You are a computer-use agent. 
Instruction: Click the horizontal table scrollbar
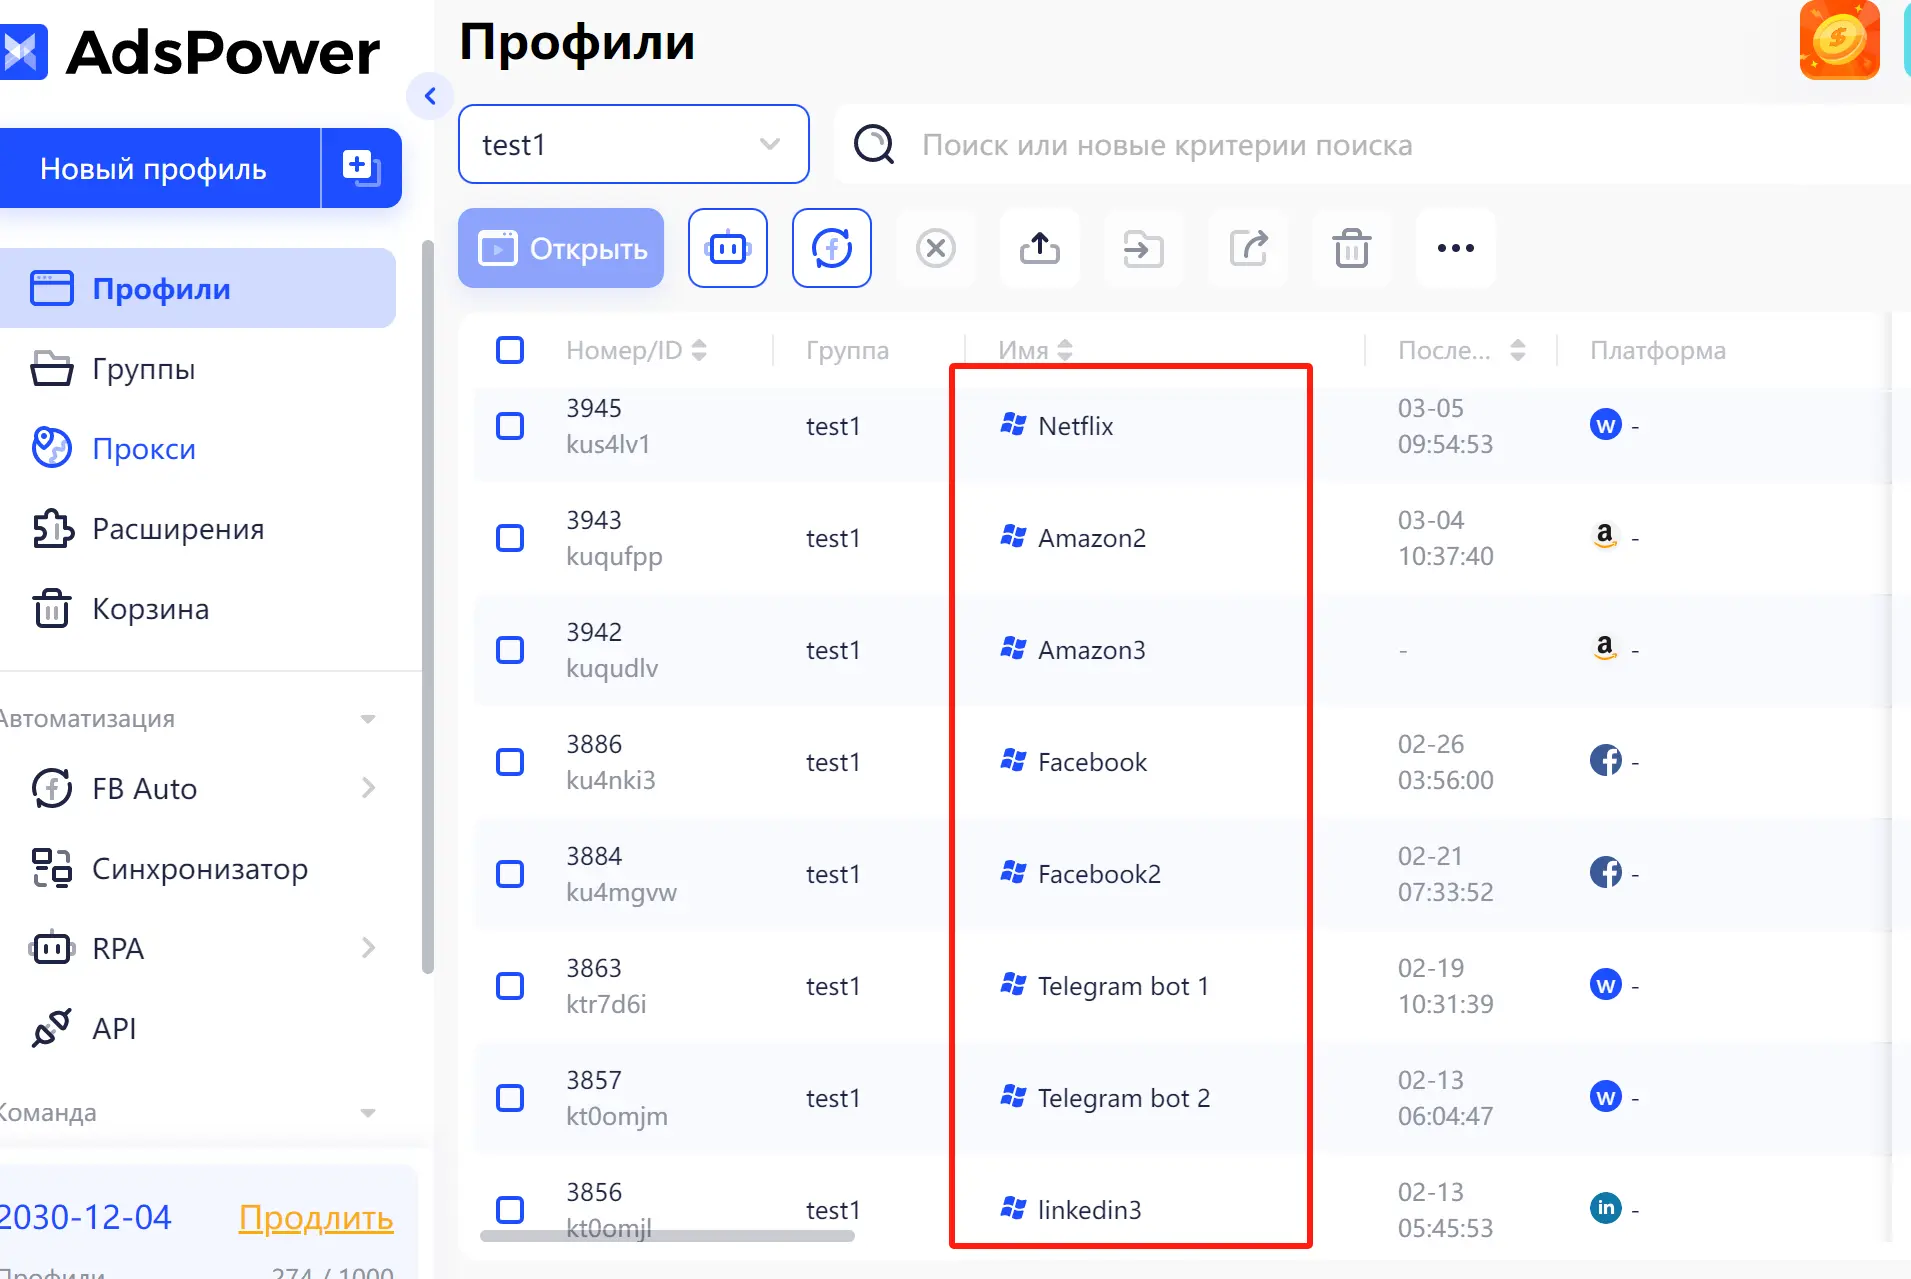(x=667, y=1236)
